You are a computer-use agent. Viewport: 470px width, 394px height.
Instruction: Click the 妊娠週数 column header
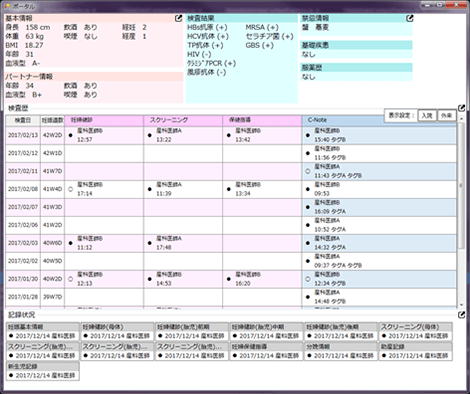coord(52,120)
